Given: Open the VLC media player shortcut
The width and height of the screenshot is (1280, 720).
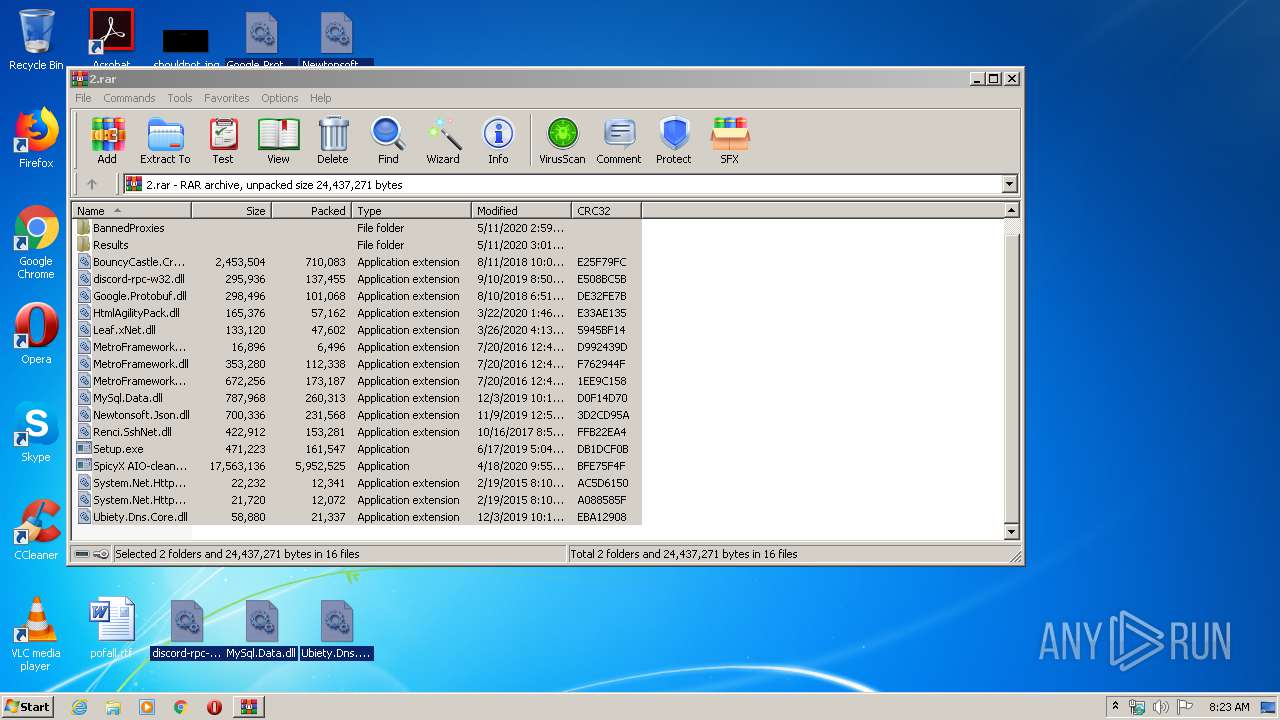Looking at the screenshot, I should 36,635.
